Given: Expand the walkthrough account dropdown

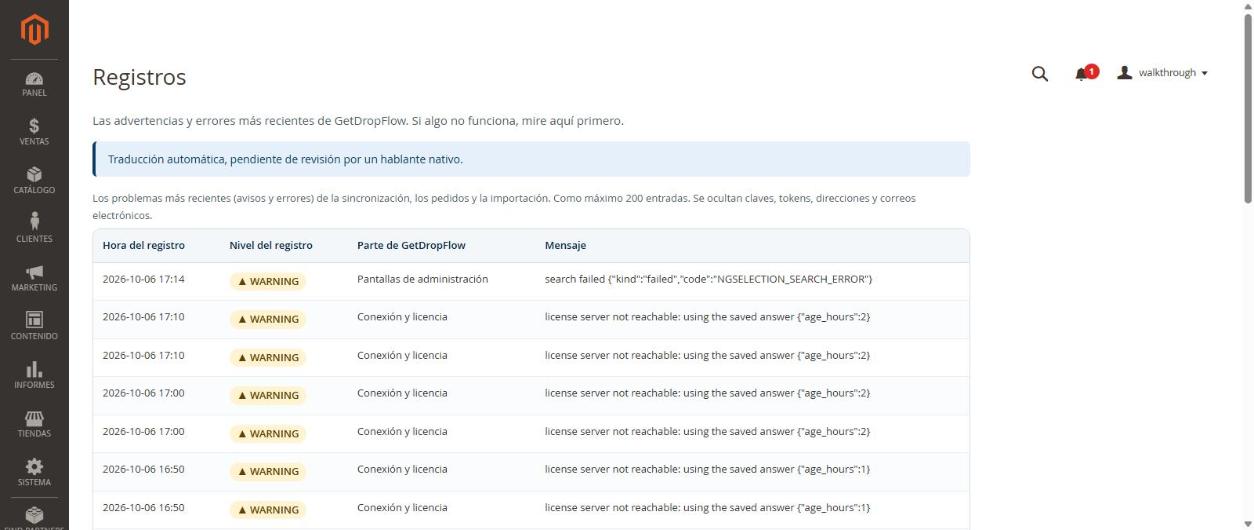Looking at the screenshot, I should tap(1163, 73).
